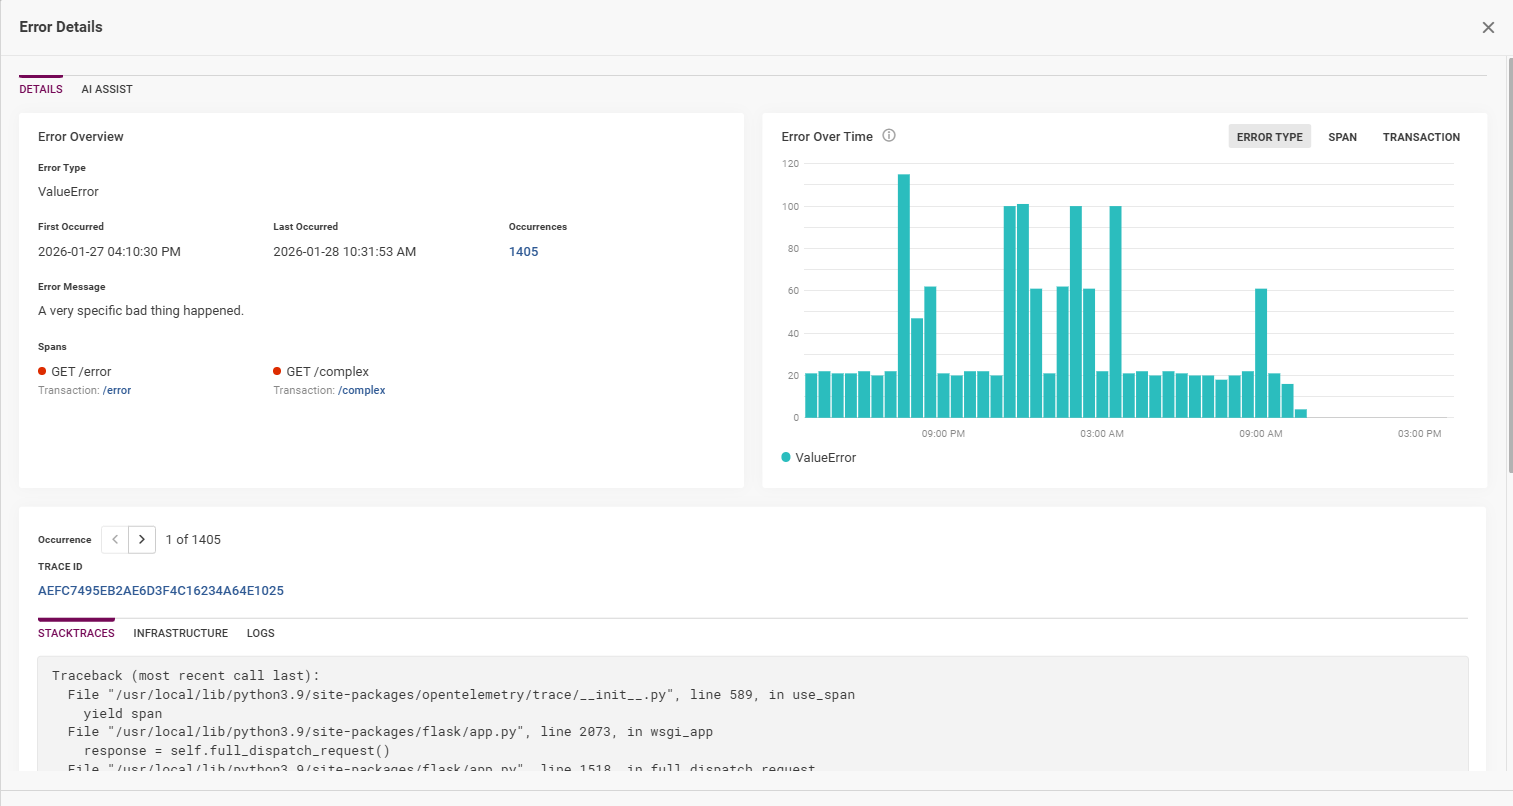Open the /error transaction link
Viewport: 1513px width, 806px height.
(117, 391)
